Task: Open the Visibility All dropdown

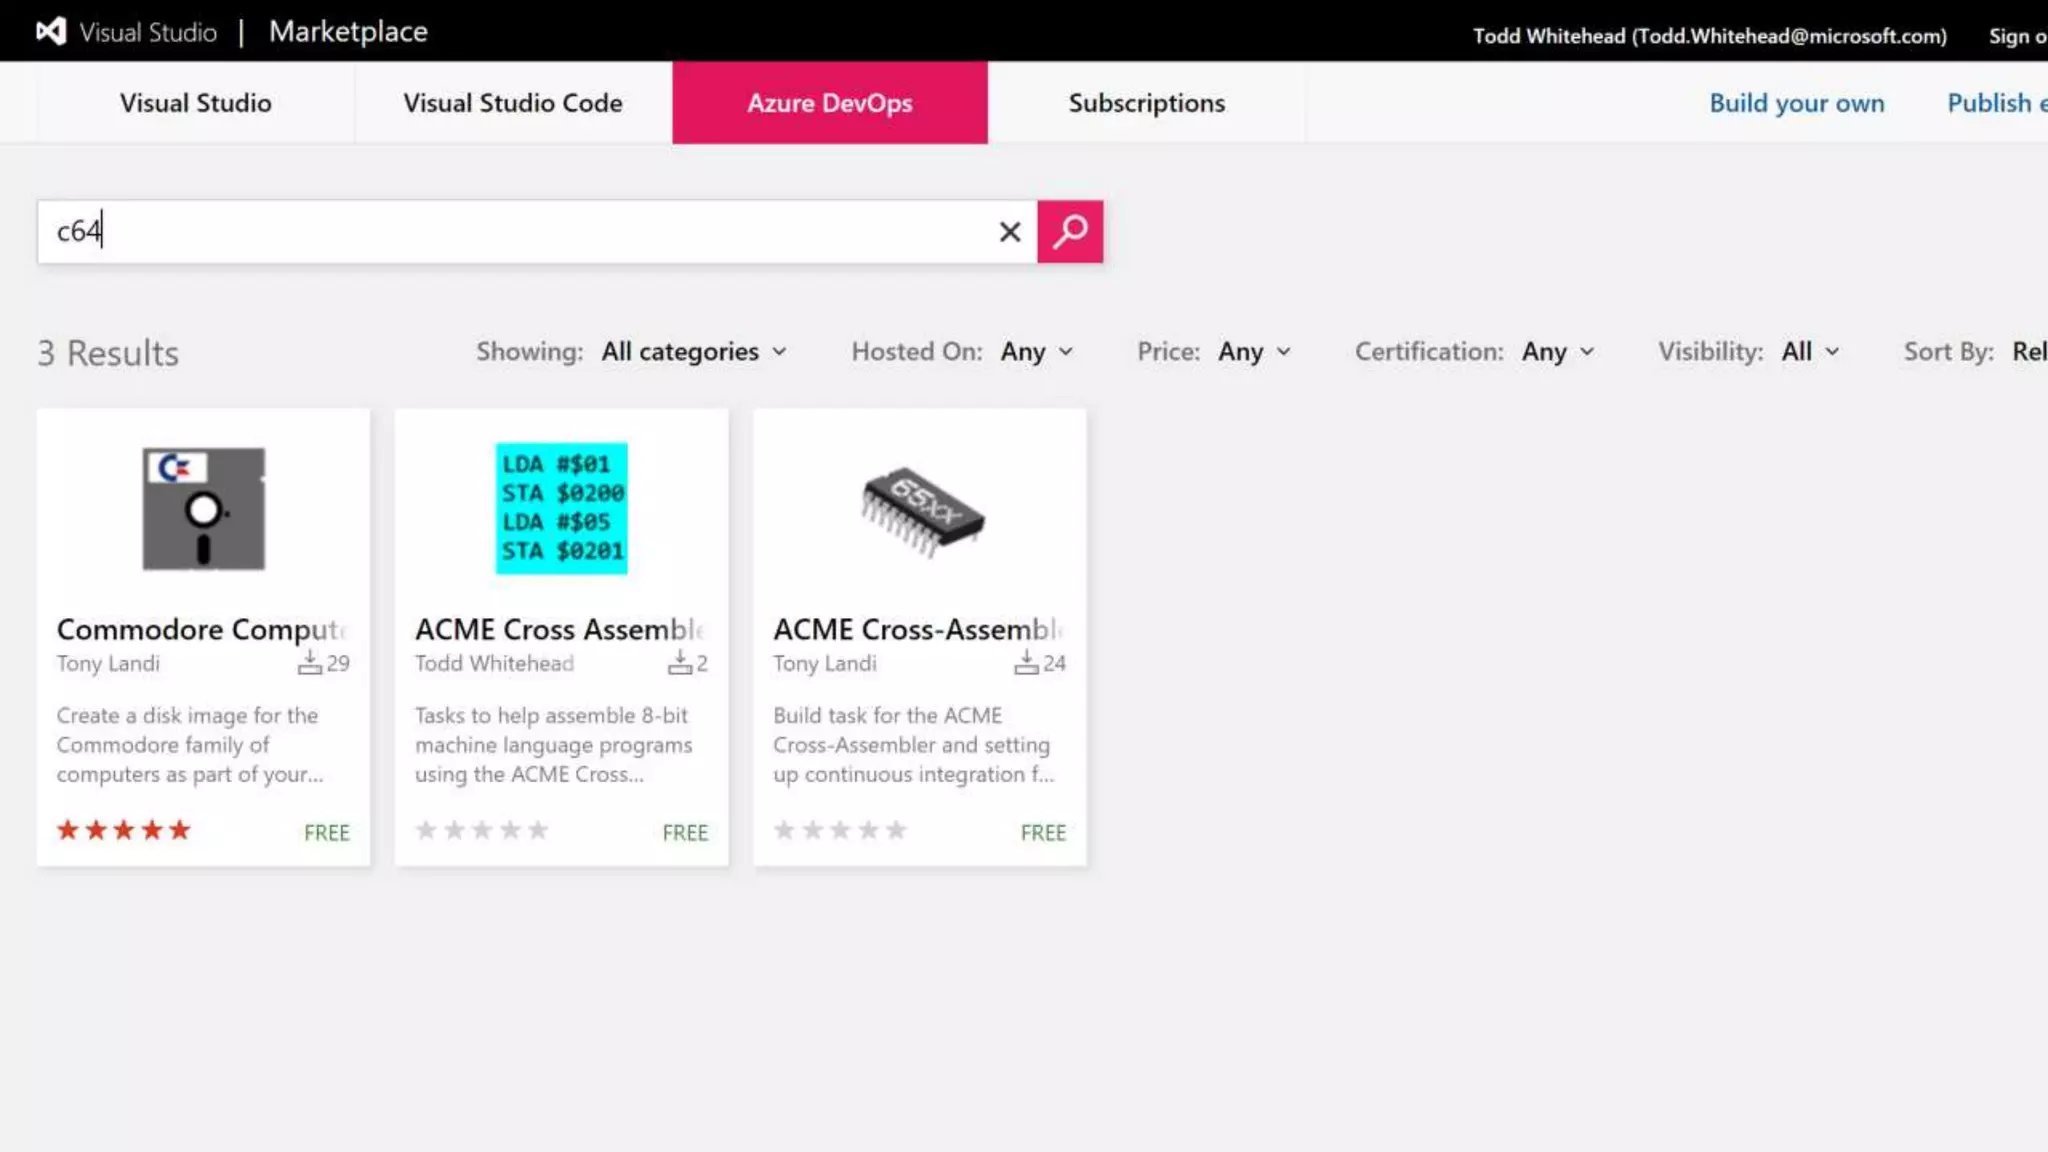Action: pos(1809,352)
